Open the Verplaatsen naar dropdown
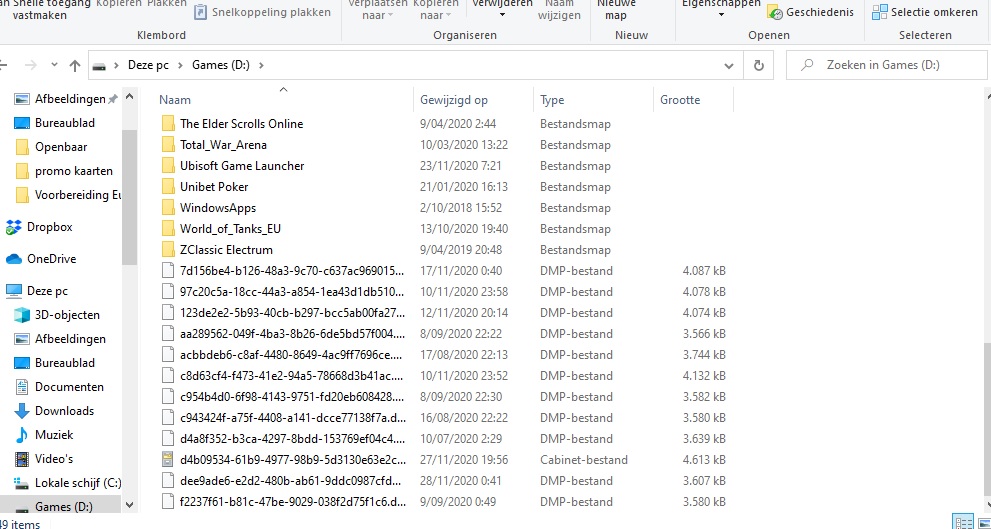 point(378,11)
